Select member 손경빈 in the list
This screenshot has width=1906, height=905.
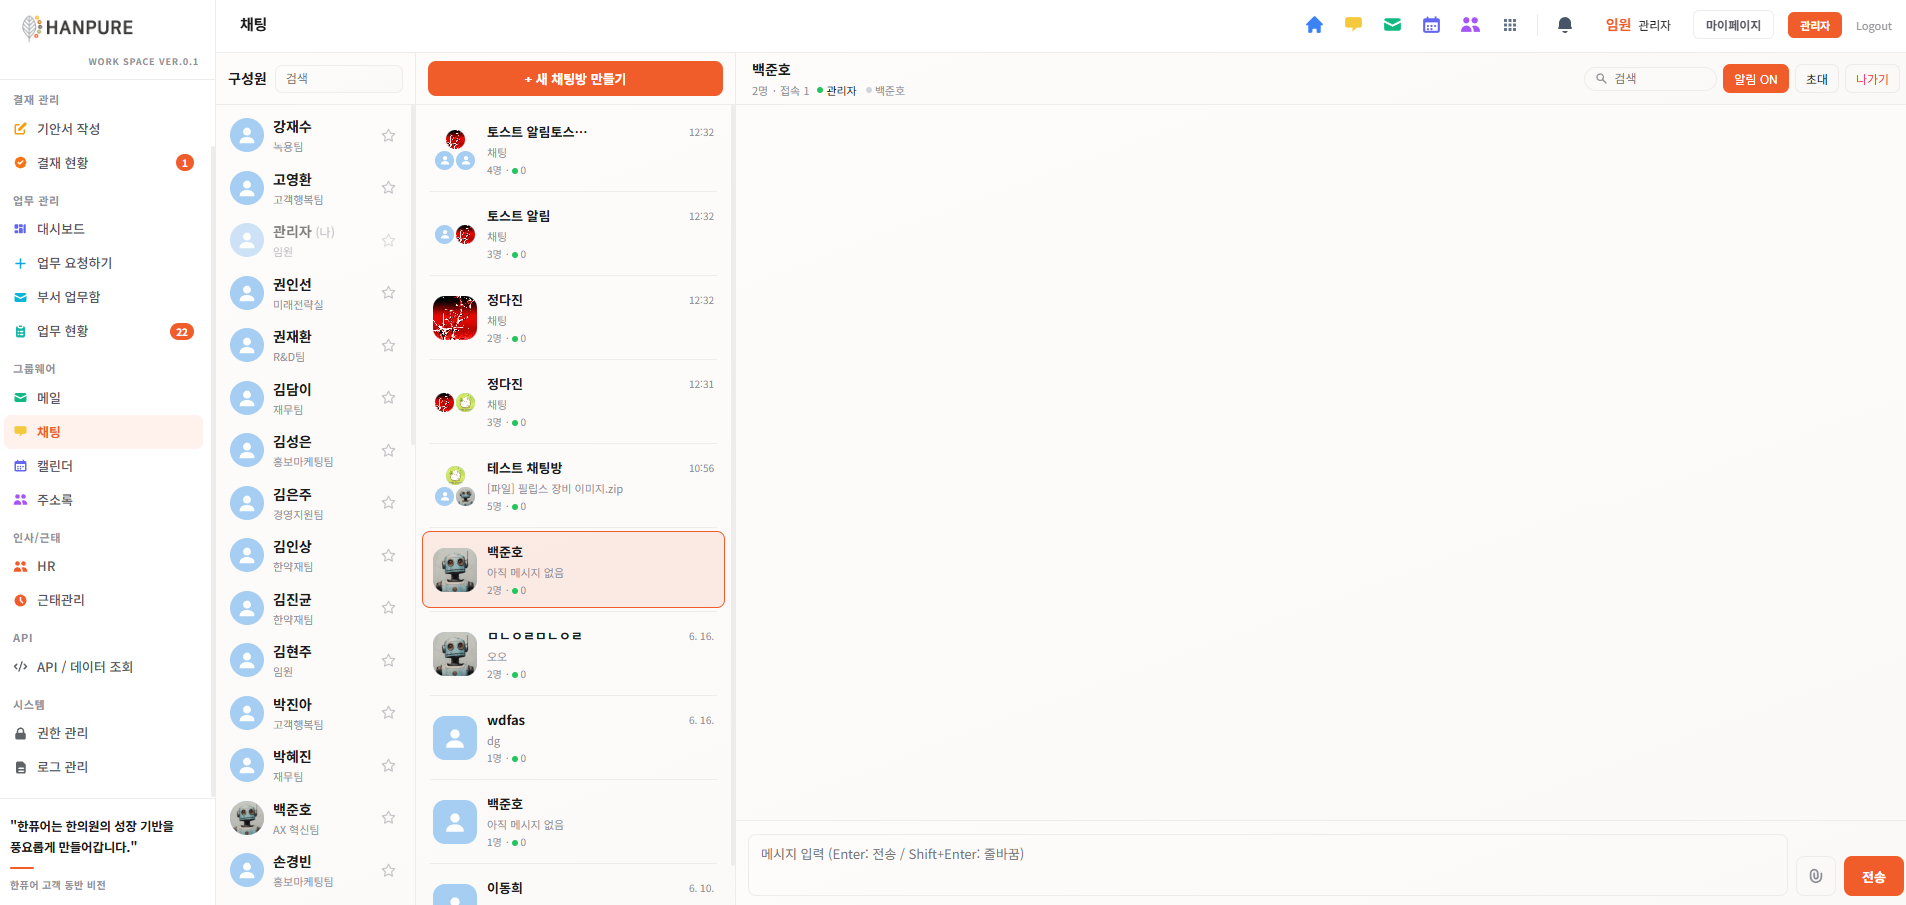coord(313,870)
